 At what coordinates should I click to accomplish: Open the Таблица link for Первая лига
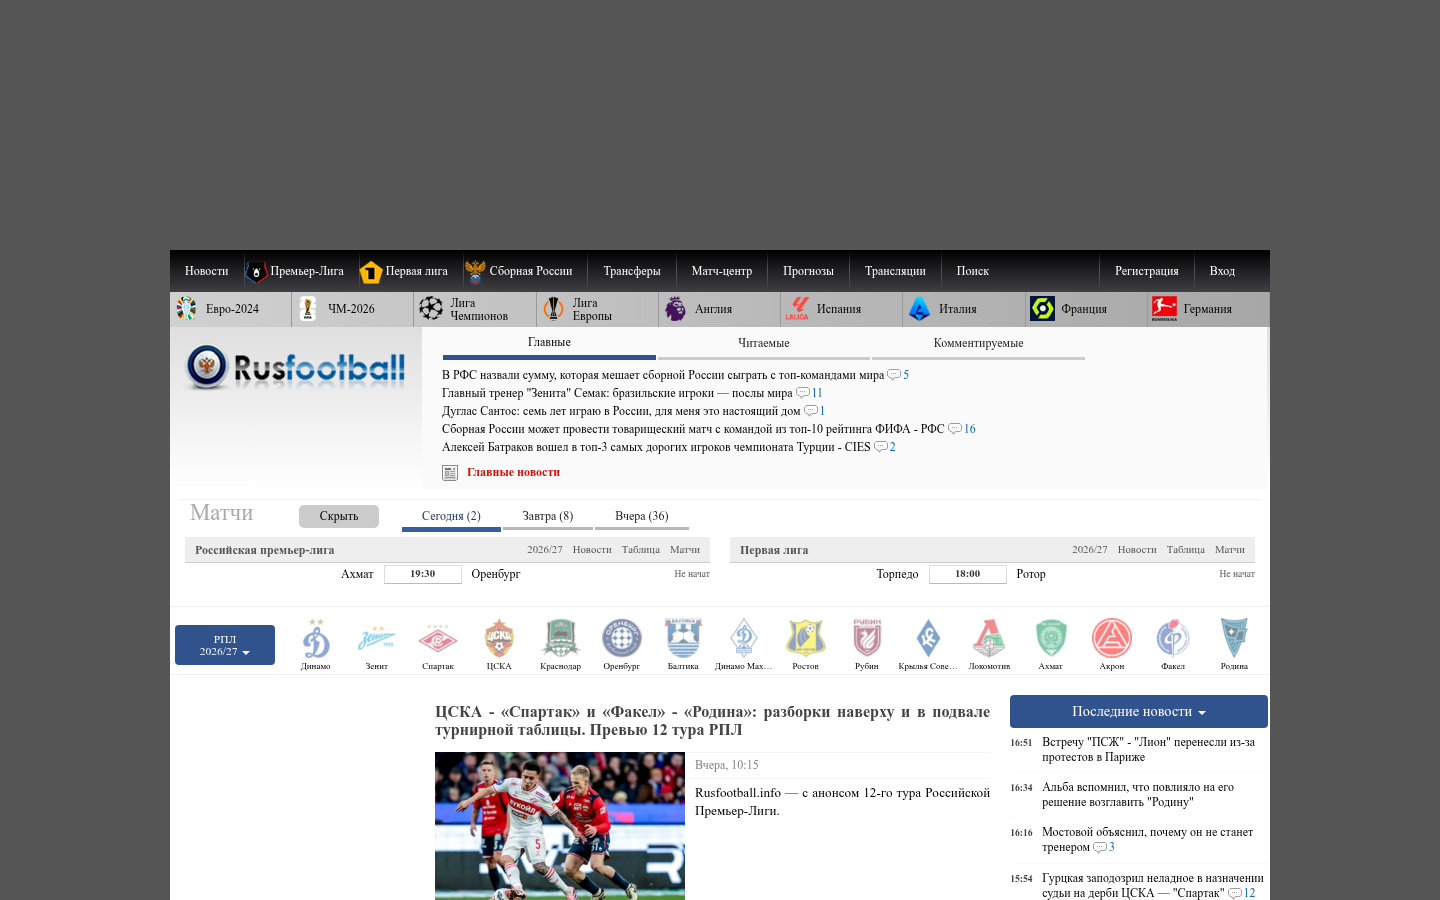pyautogui.click(x=1186, y=549)
